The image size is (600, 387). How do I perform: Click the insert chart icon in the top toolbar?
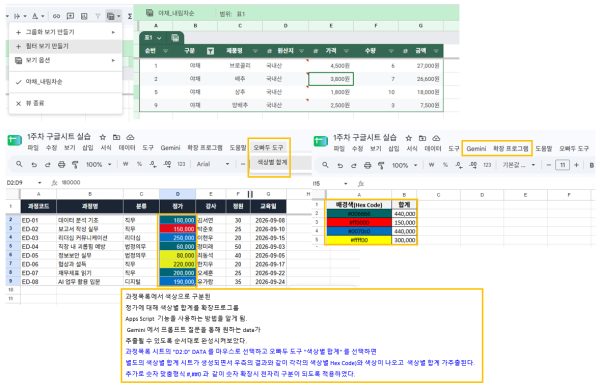coord(84,16)
